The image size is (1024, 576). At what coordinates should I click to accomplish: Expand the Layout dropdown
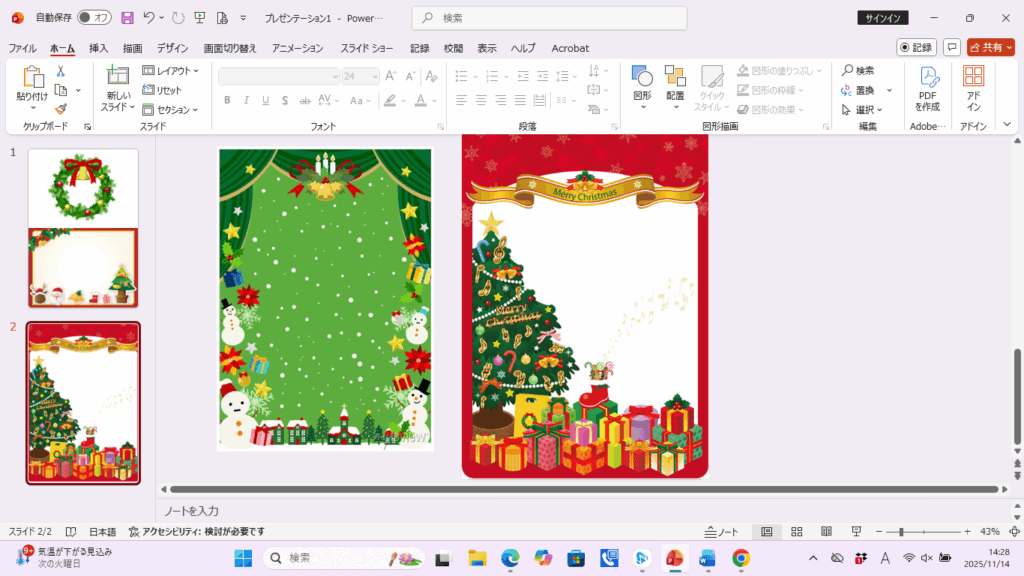click(170, 71)
